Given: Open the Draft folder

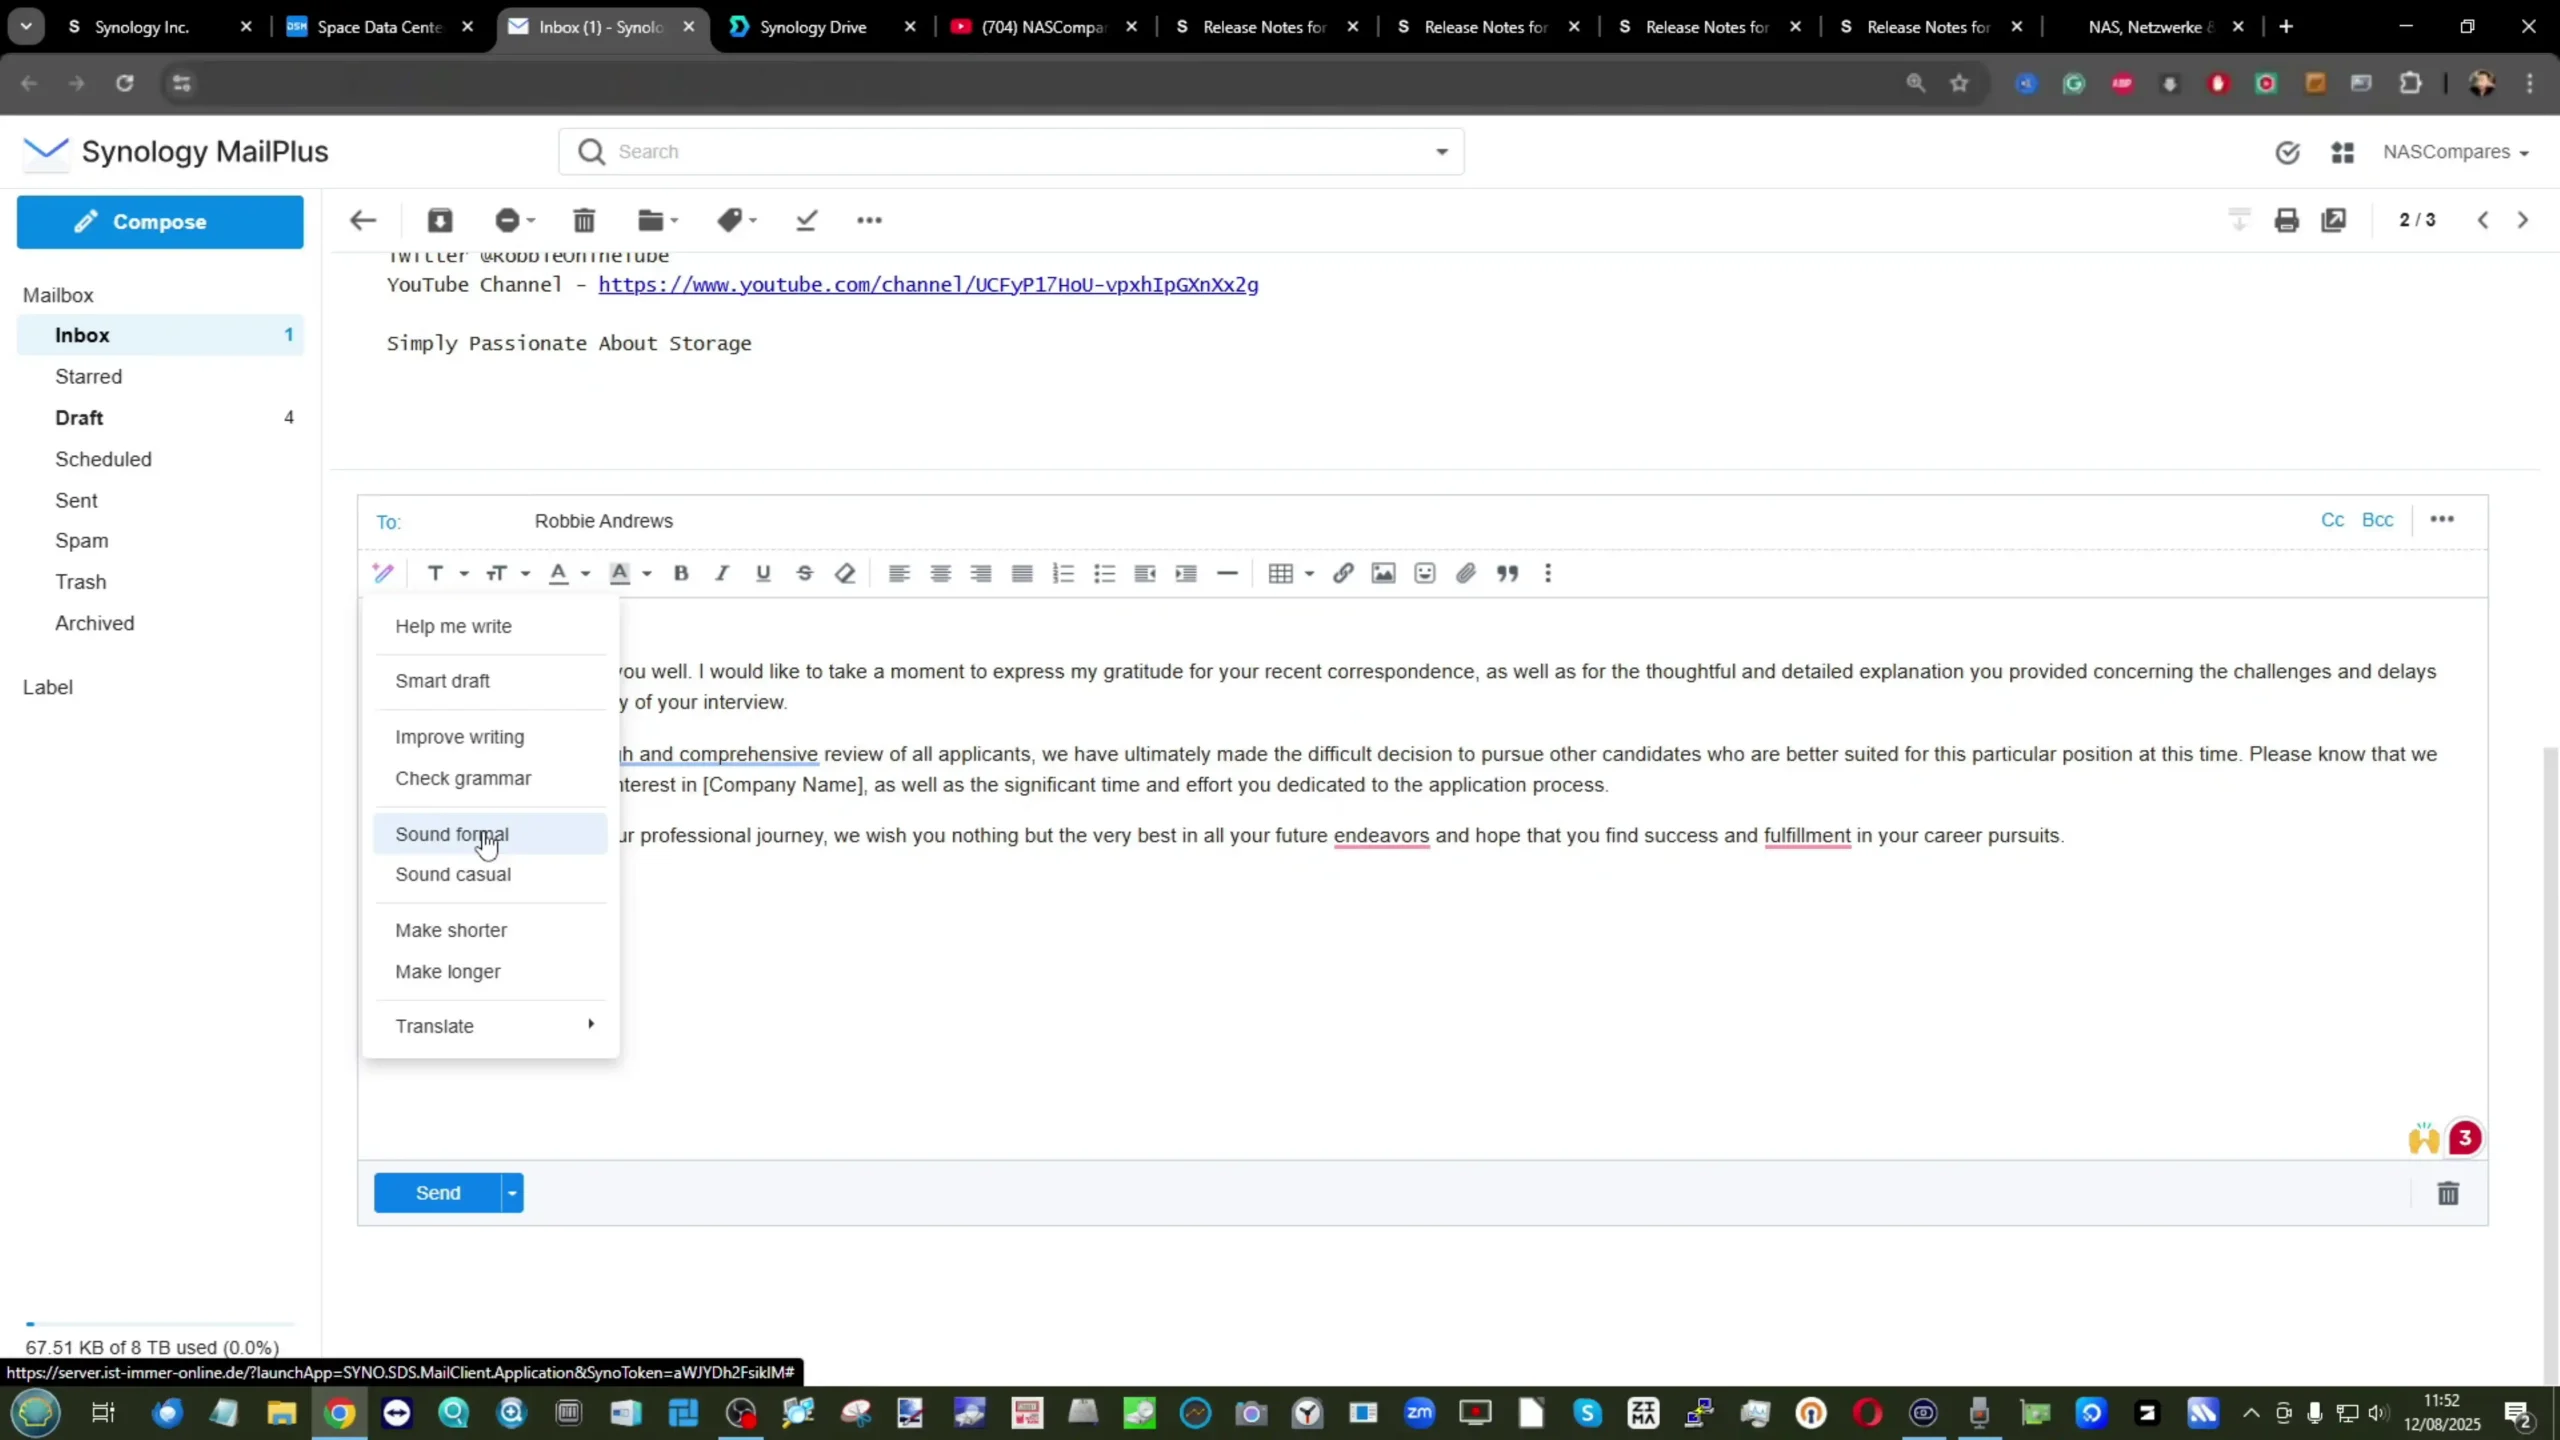Looking at the screenshot, I should tap(160, 418).
